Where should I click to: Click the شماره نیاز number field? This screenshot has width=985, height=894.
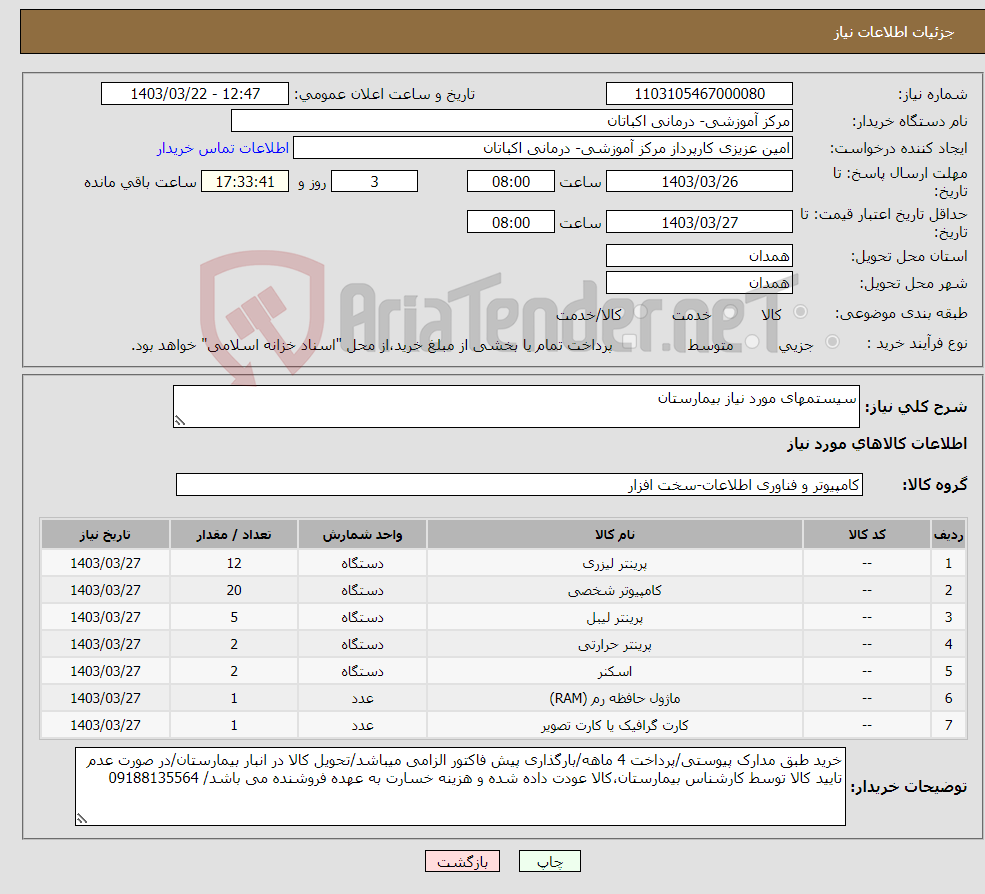pyautogui.click(x=699, y=94)
